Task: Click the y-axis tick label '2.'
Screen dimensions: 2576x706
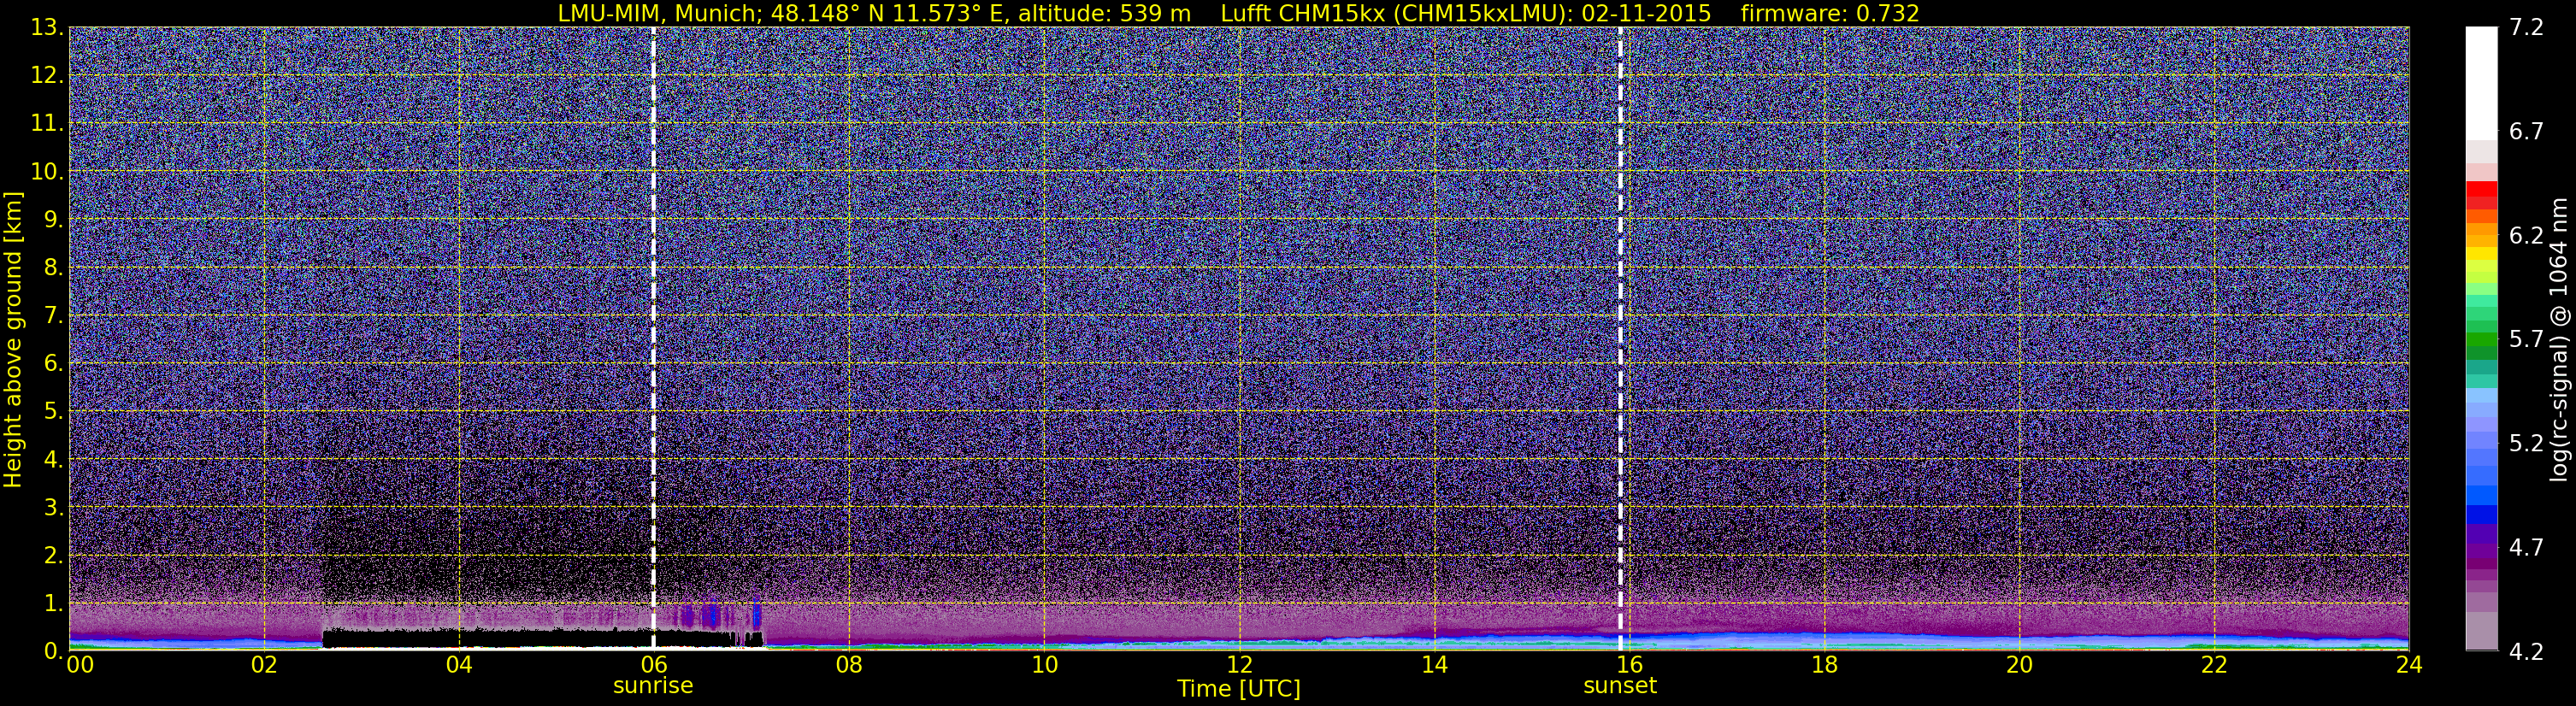Action: [53, 555]
